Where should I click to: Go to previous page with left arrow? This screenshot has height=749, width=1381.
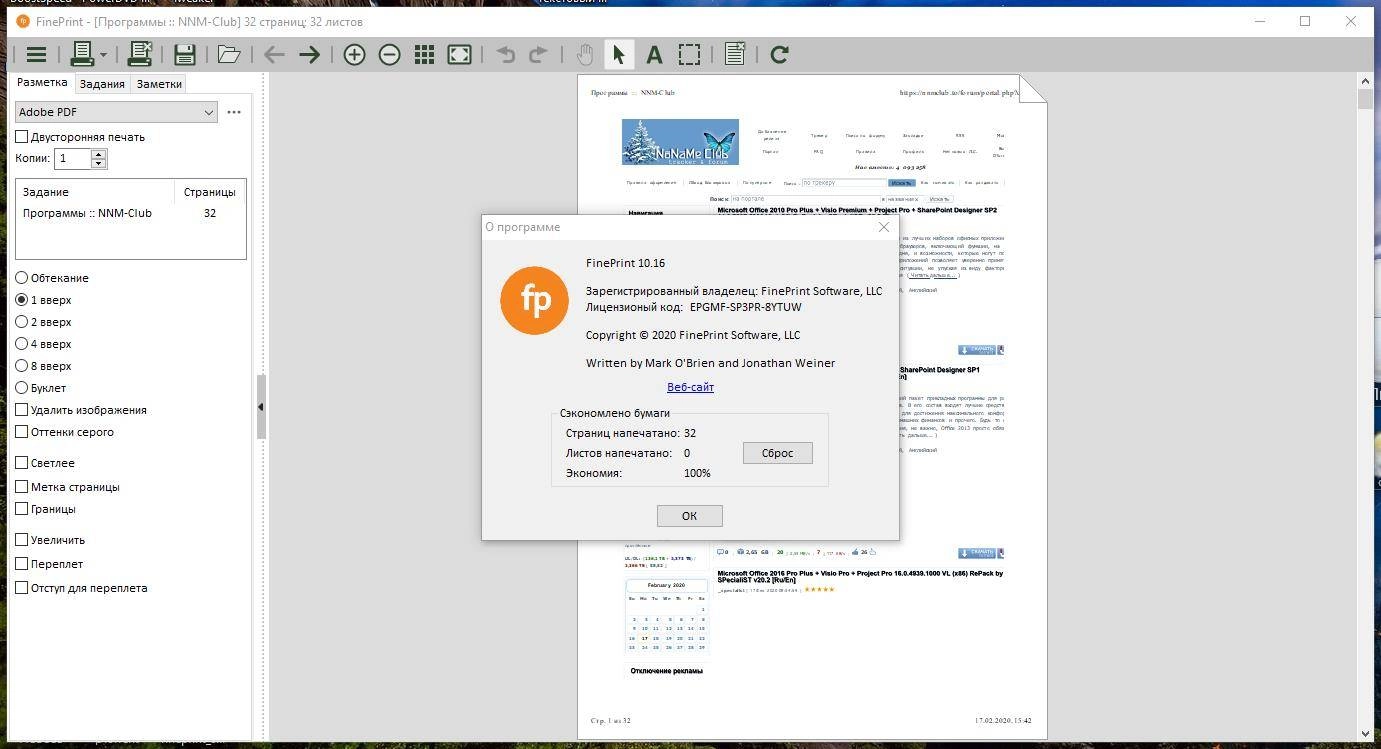pos(274,55)
